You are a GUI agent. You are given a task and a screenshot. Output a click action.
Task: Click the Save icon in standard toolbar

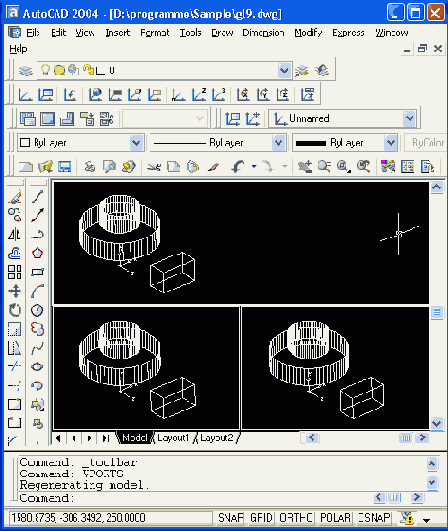[65, 167]
